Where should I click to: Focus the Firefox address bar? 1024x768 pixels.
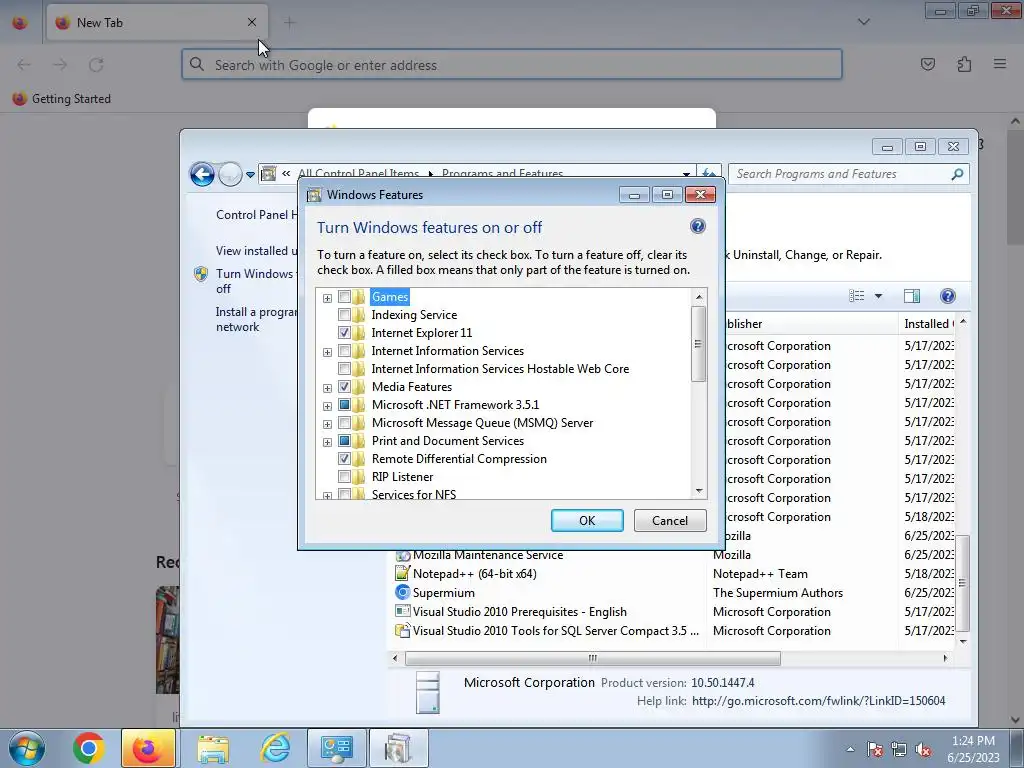tap(512, 65)
